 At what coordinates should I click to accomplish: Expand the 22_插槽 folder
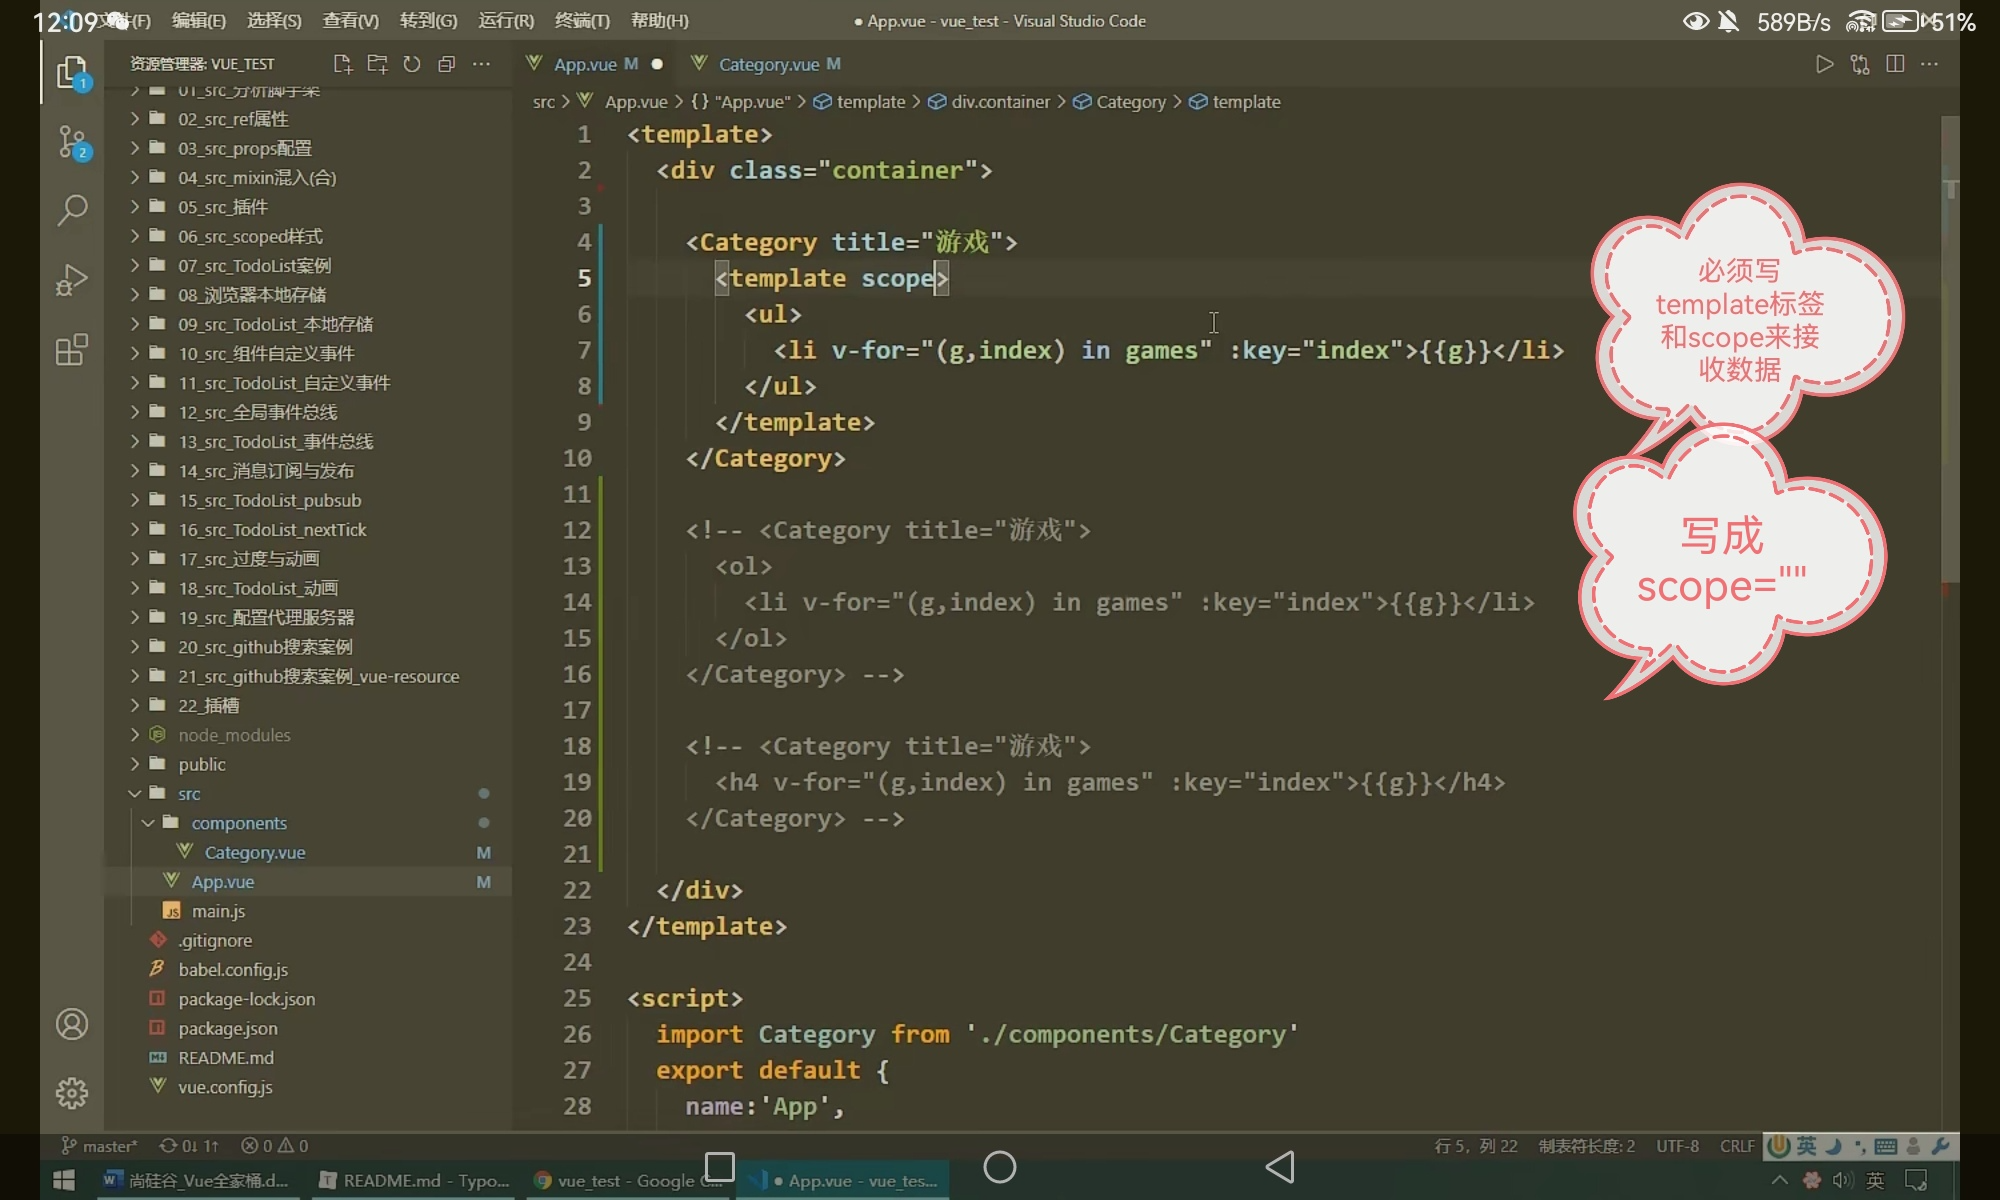[208, 706]
